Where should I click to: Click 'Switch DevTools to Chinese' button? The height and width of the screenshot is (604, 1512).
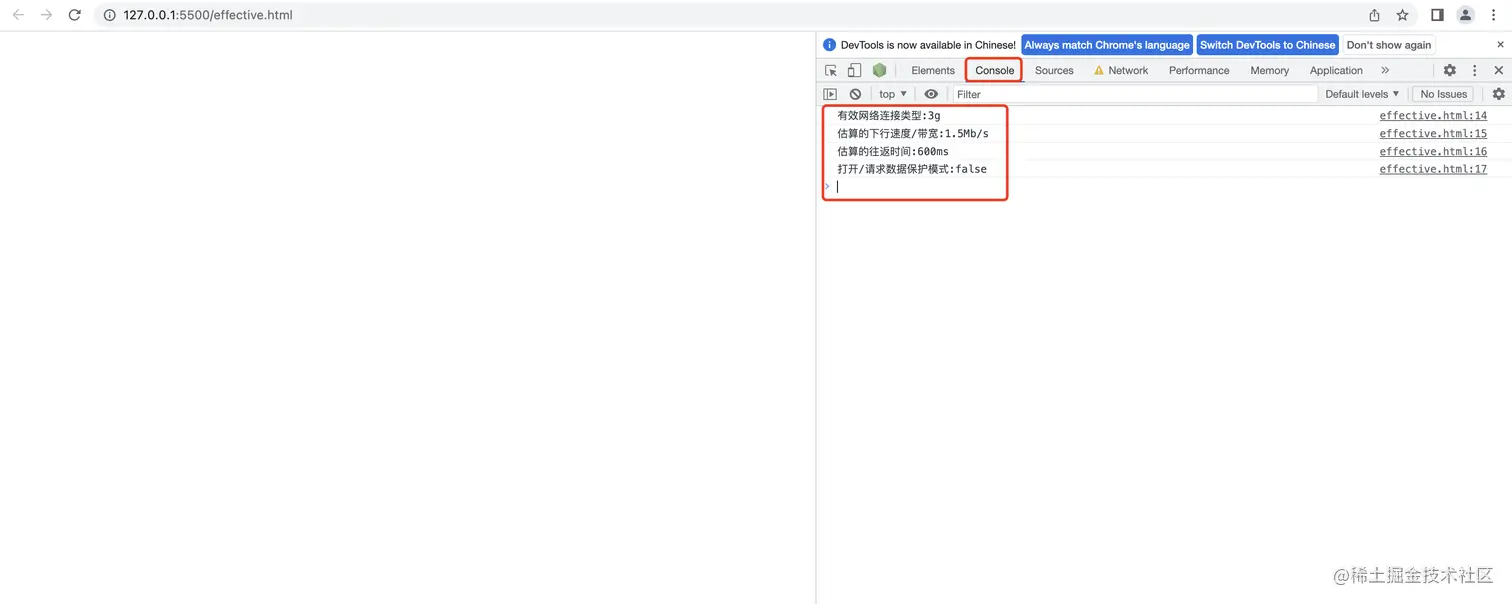pos(1267,45)
